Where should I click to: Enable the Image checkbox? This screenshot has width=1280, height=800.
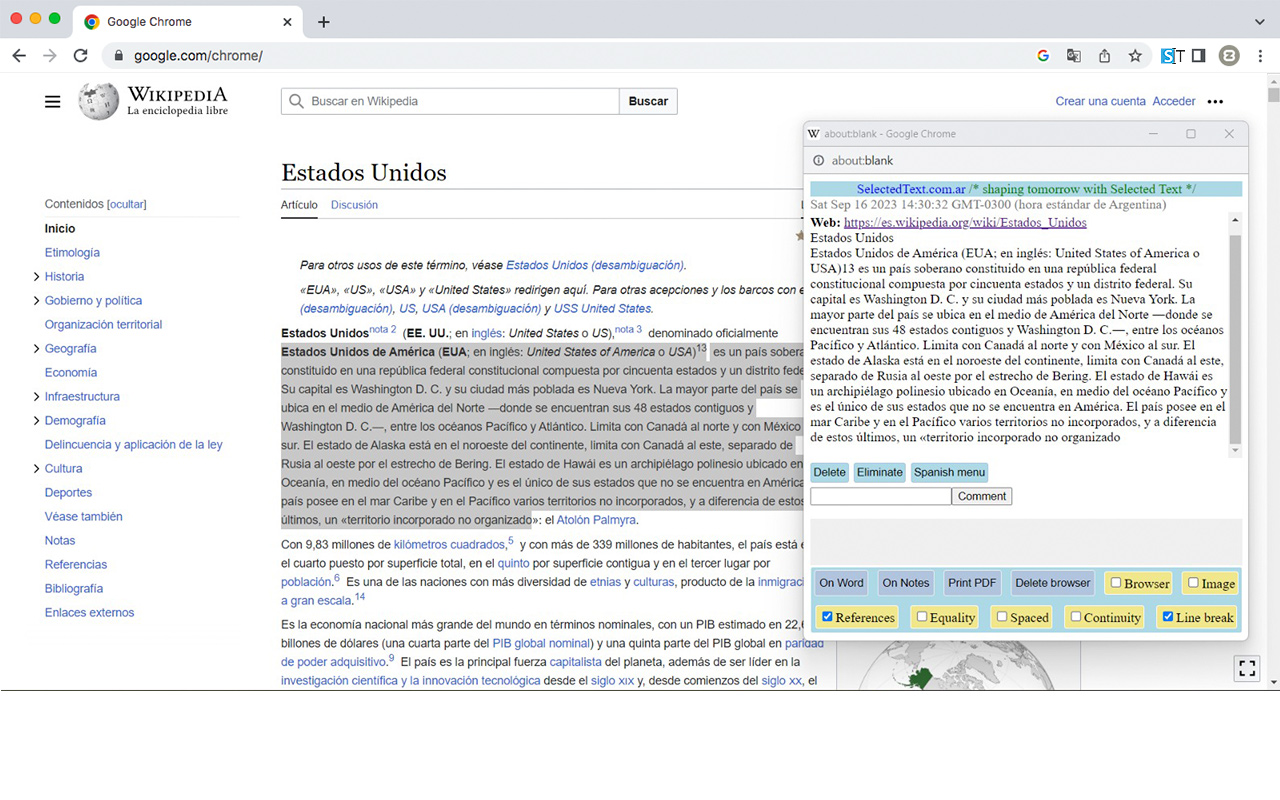click(1193, 583)
